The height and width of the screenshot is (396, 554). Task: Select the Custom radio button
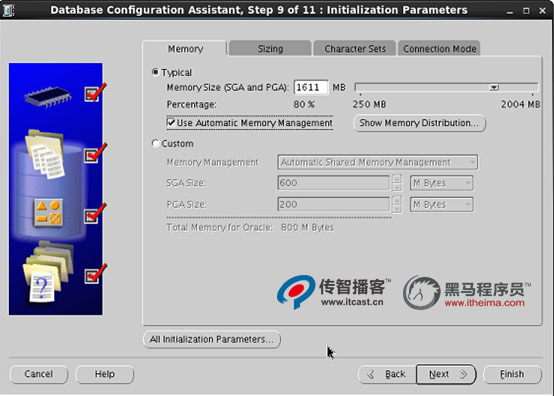(x=155, y=143)
